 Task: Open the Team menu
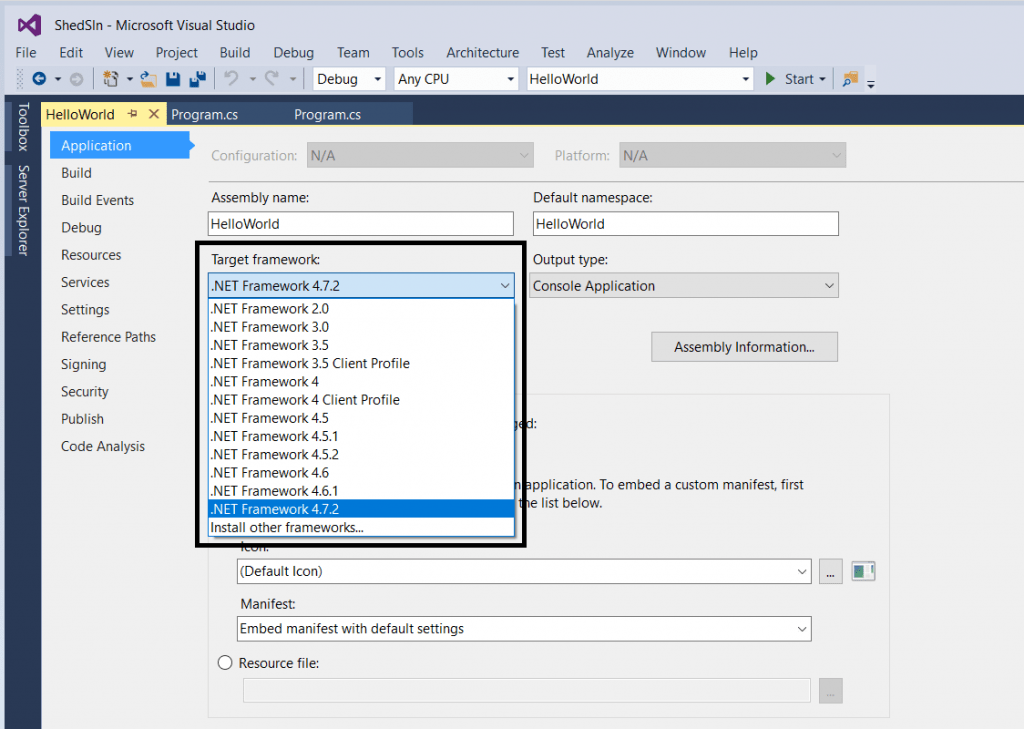point(353,52)
